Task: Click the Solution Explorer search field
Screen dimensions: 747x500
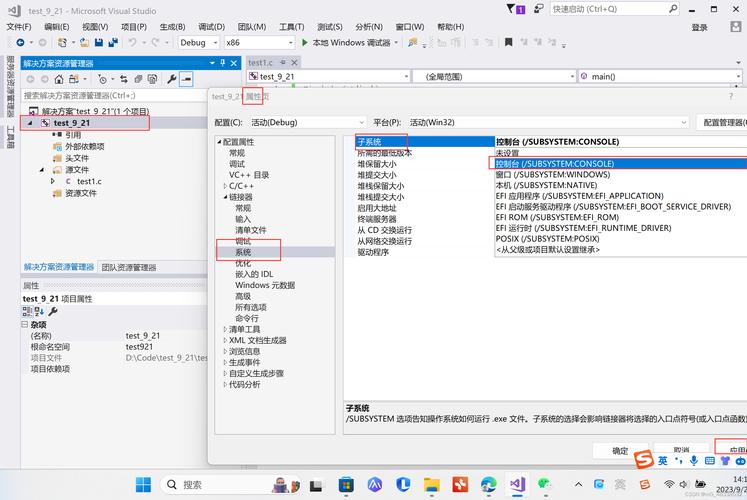Action: 114,95
